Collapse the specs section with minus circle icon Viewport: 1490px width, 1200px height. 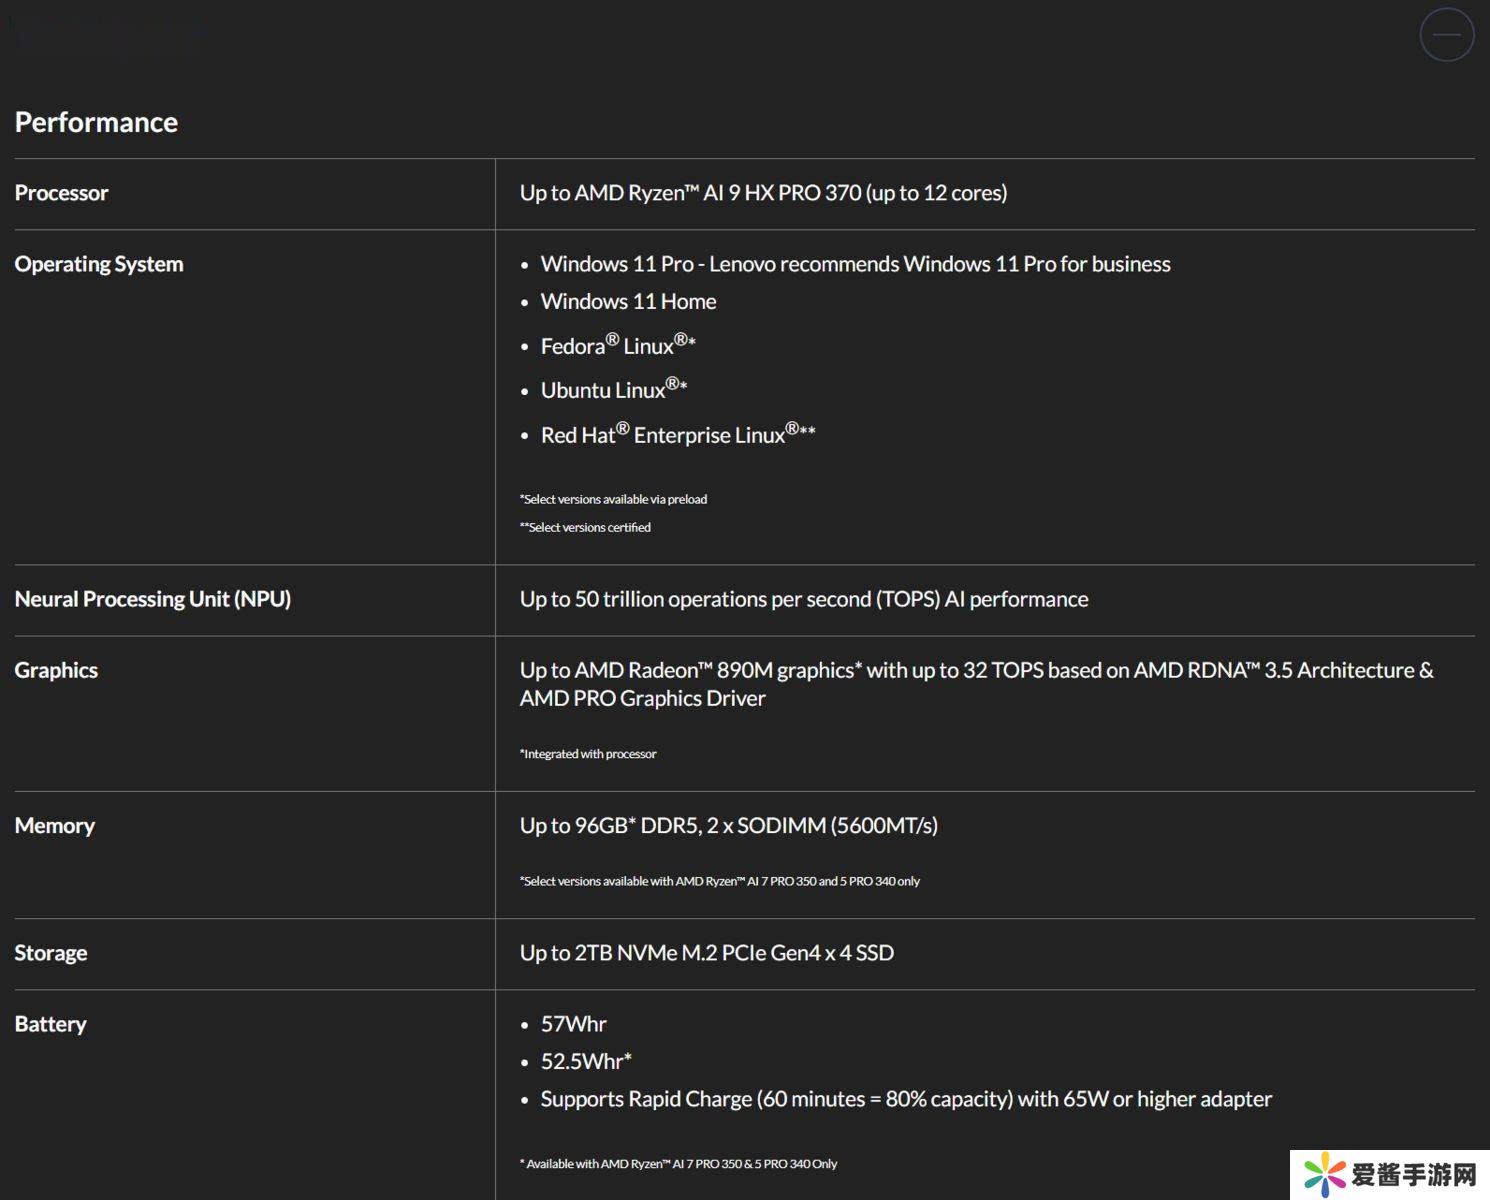(1446, 35)
